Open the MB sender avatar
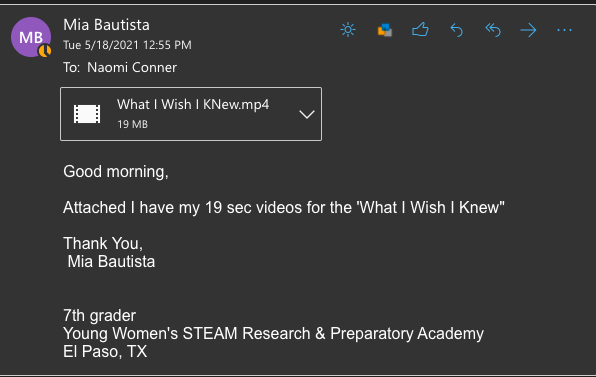 coord(31,37)
